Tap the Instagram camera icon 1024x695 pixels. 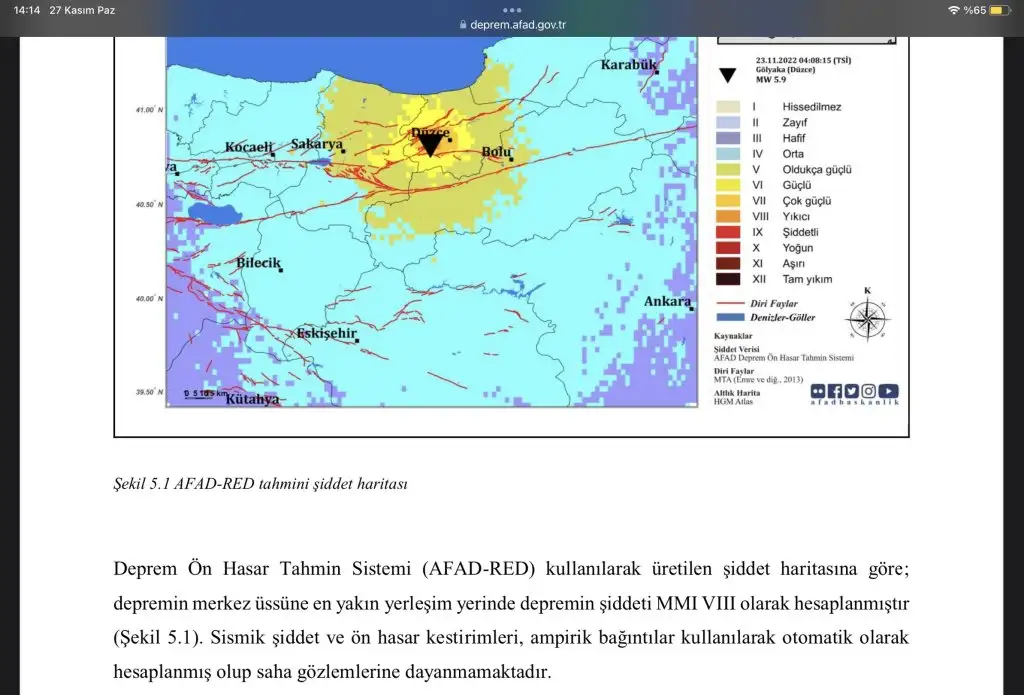point(868,391)
